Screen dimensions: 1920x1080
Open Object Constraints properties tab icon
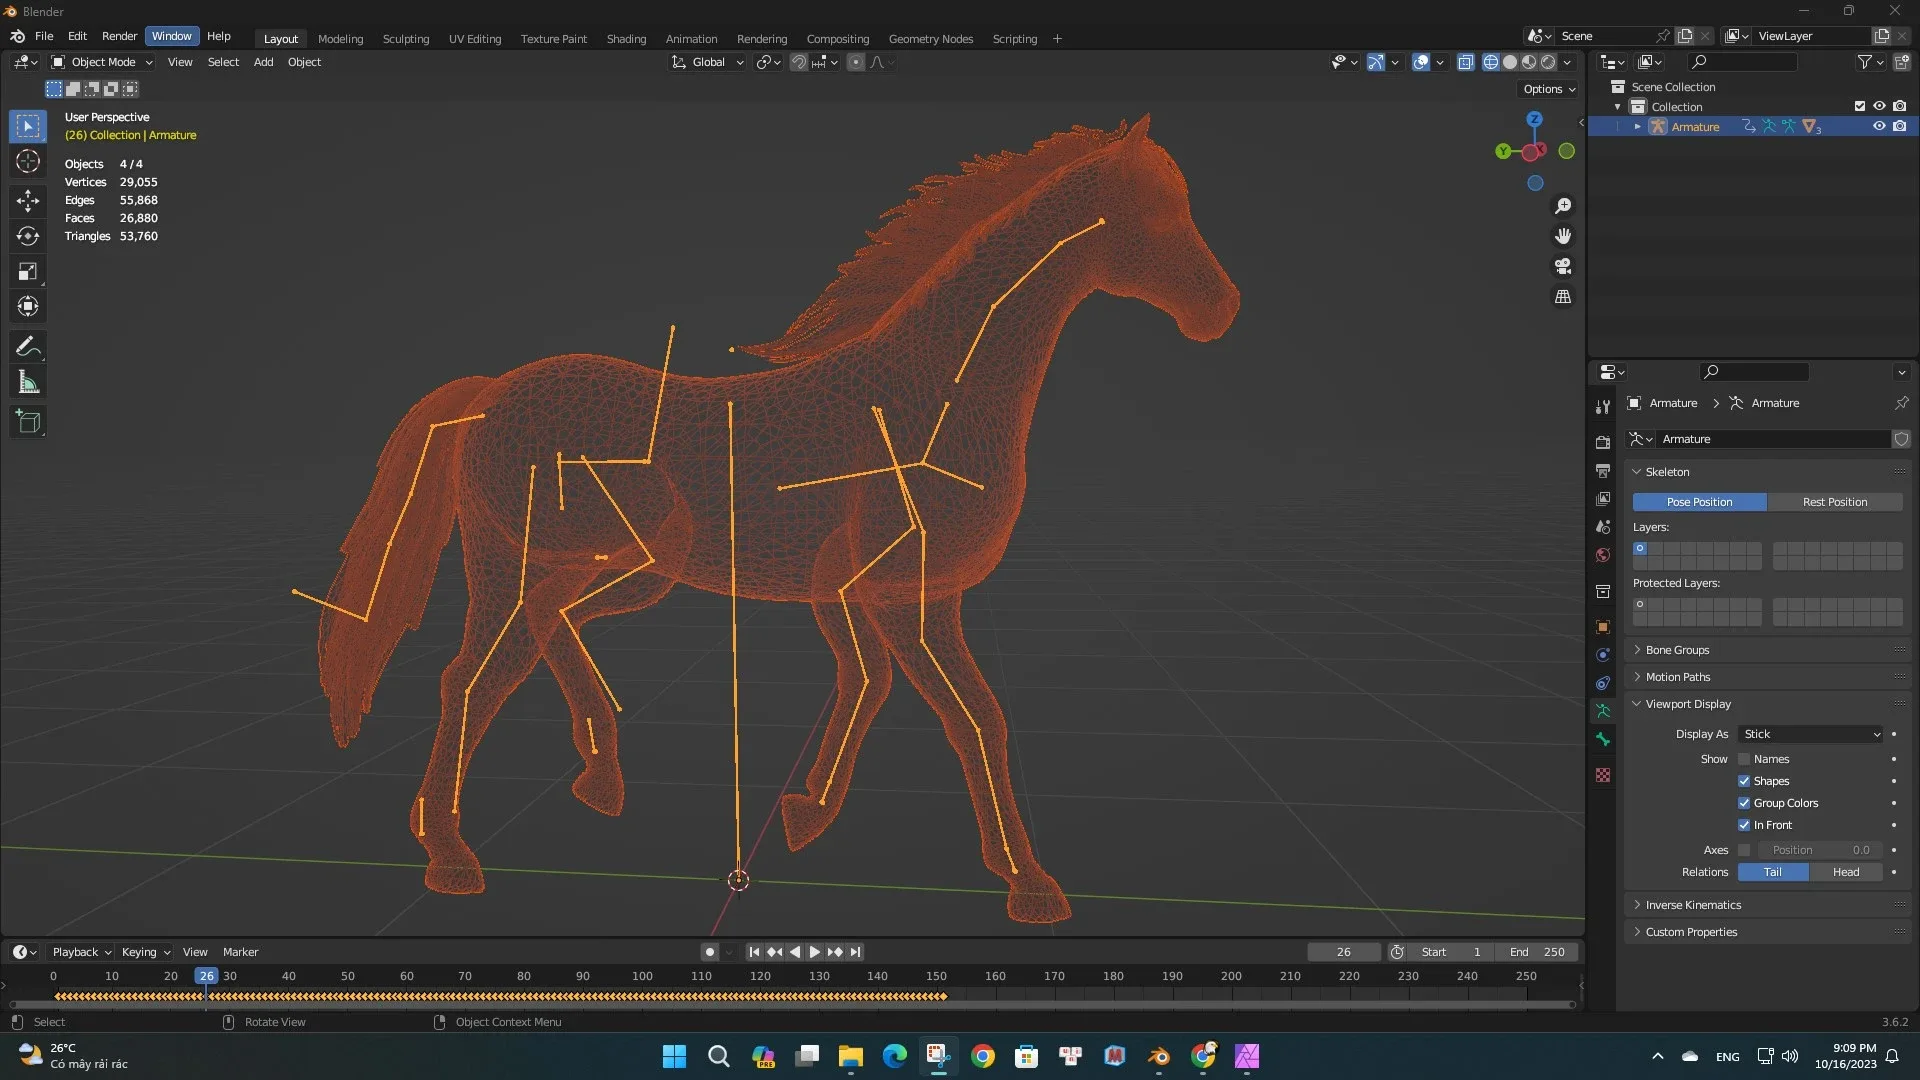(1603, 683)
